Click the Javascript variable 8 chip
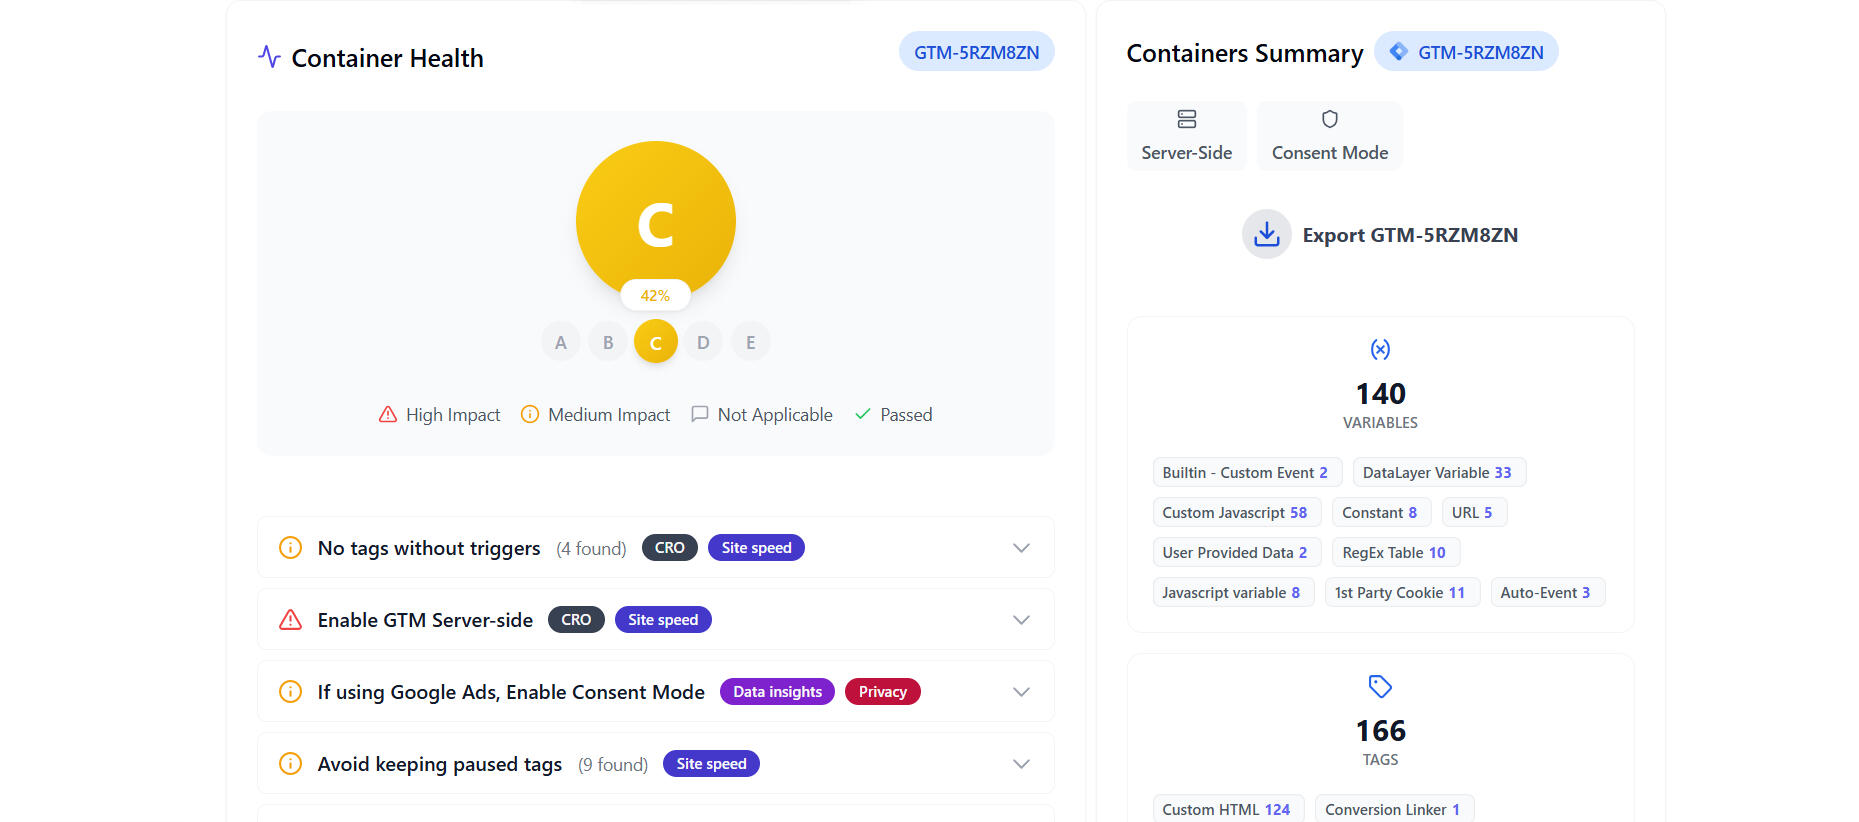 point(1232,592)
